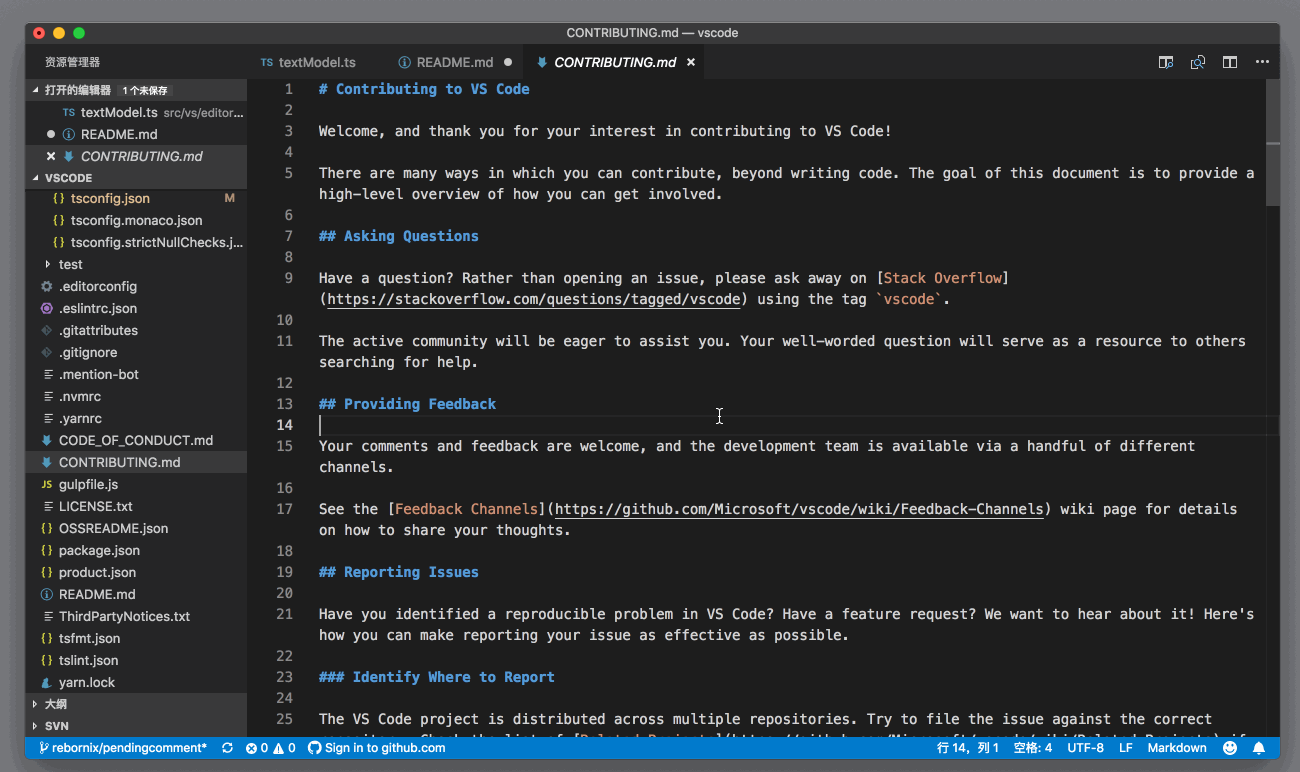
Task: Click the open changes icon in editor toolbar
Action: (1198, 62)
